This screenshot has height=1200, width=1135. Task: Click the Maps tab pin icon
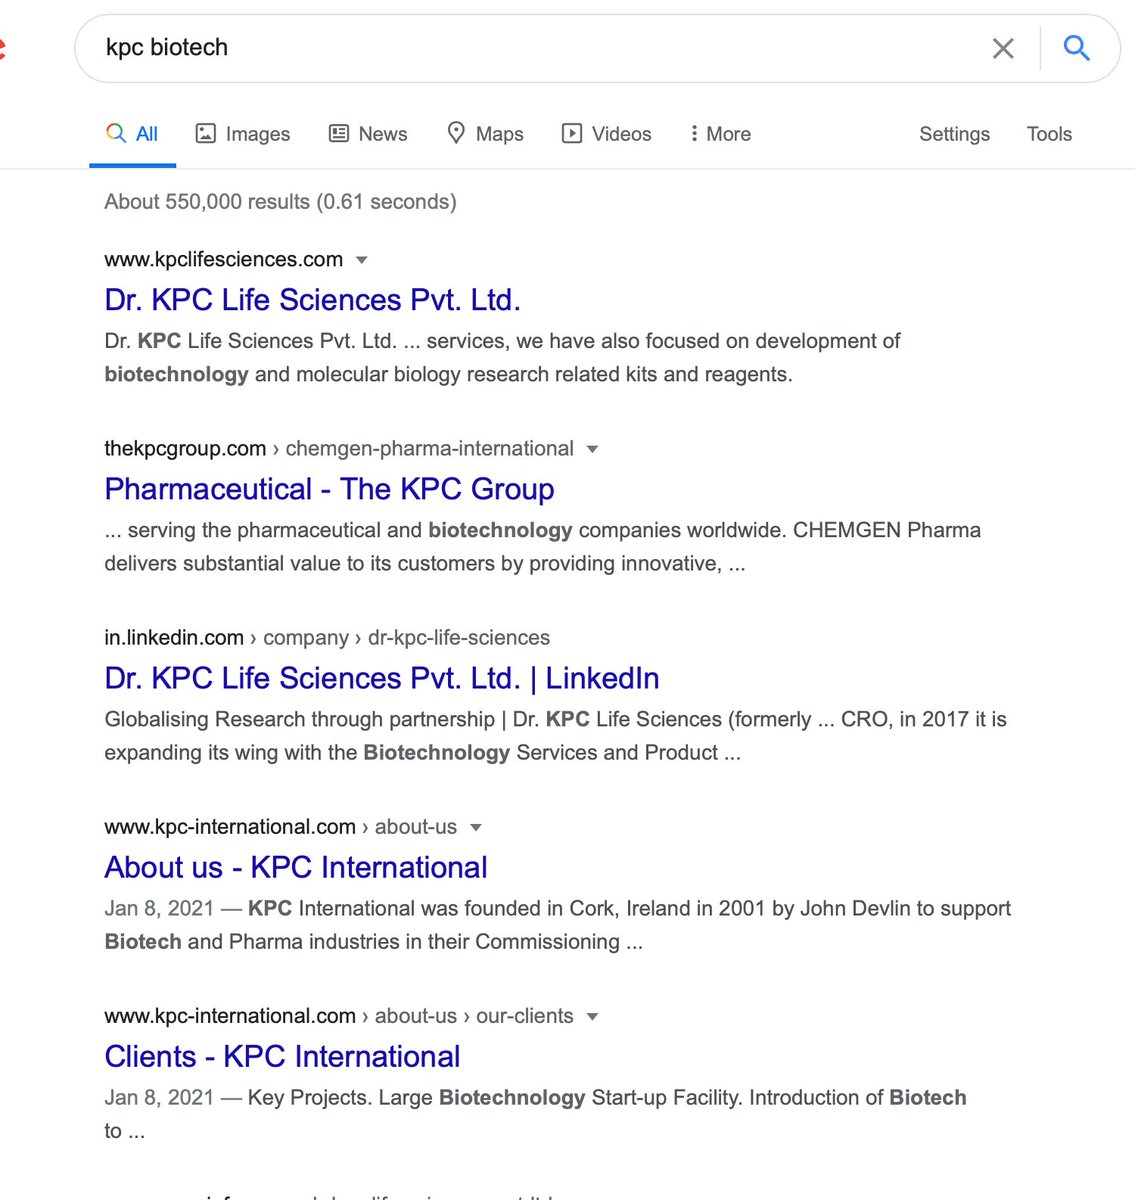(x=456, y=132)
